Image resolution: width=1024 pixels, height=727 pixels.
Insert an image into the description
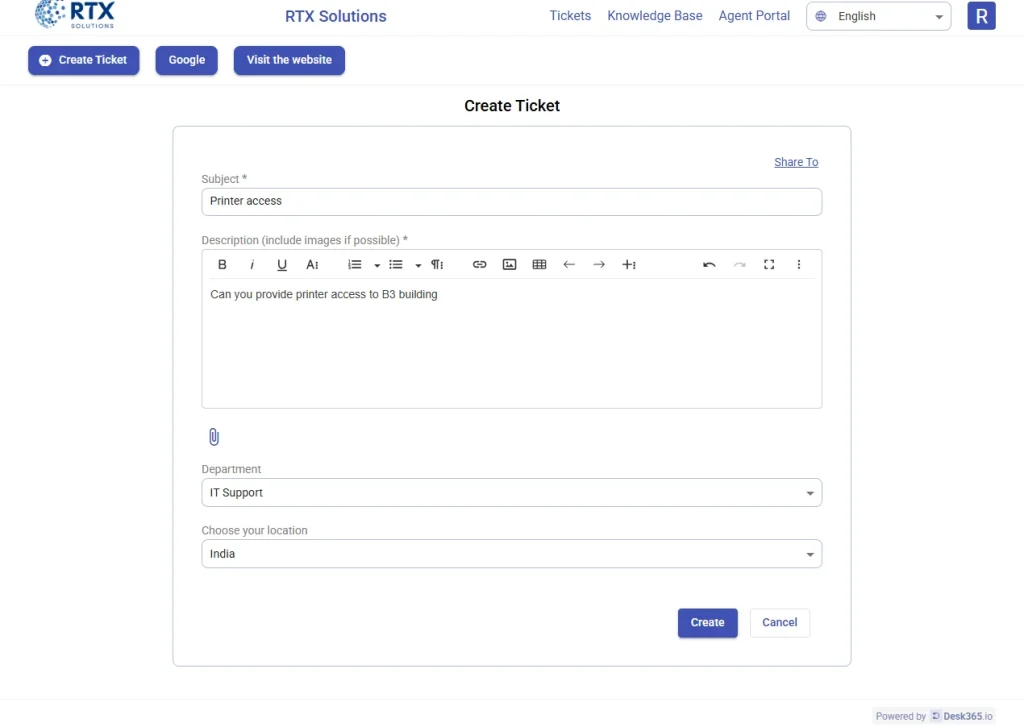click(509, 264)
